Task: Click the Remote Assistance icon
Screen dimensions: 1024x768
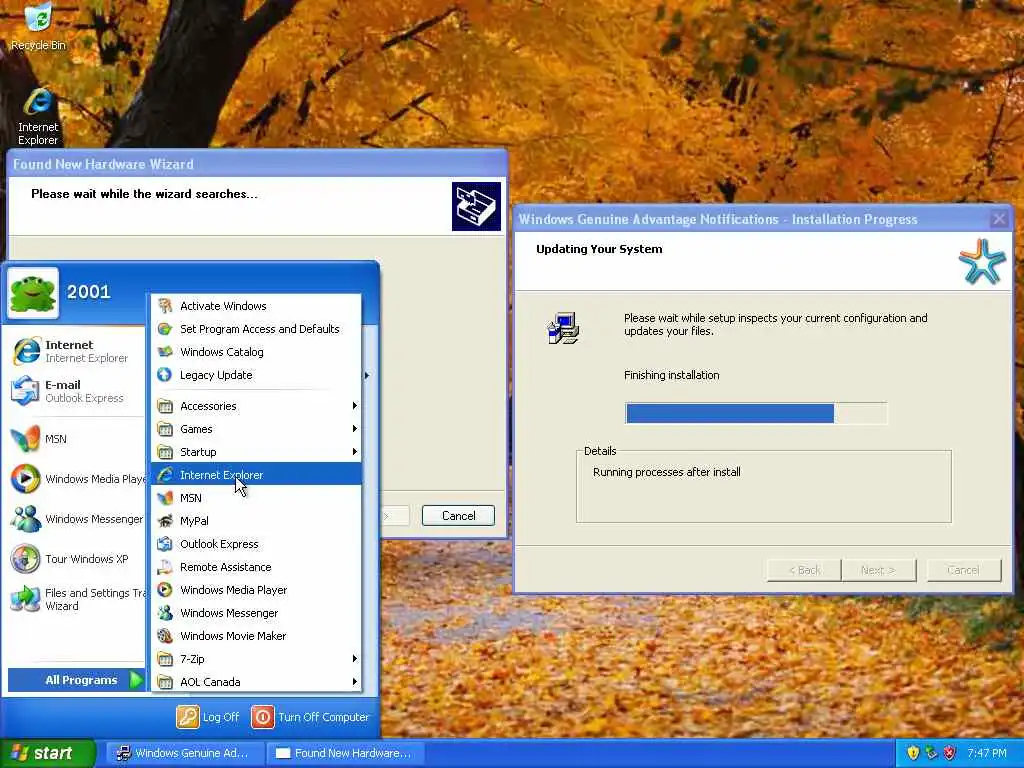Action: 165,567
